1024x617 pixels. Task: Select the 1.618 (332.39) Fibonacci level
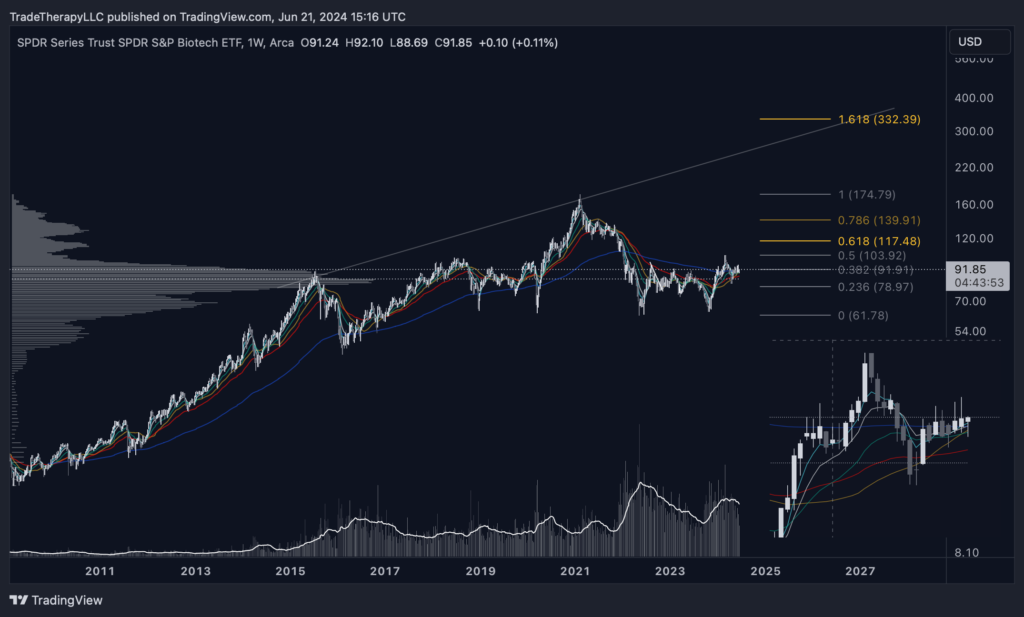pos(877,119)
